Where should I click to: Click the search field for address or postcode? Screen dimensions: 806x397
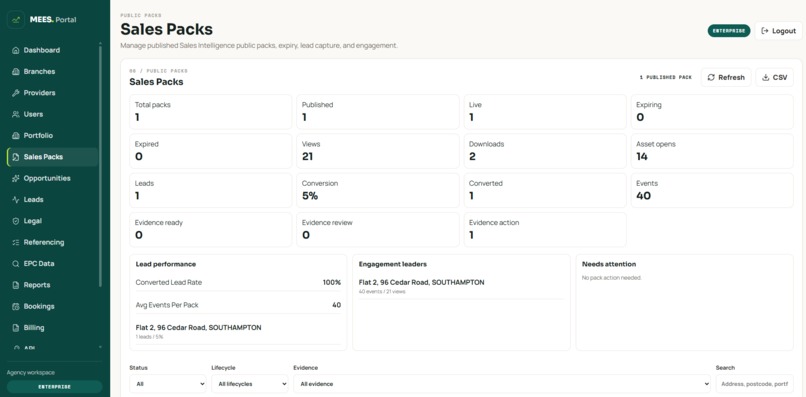(x=755, y=384)
